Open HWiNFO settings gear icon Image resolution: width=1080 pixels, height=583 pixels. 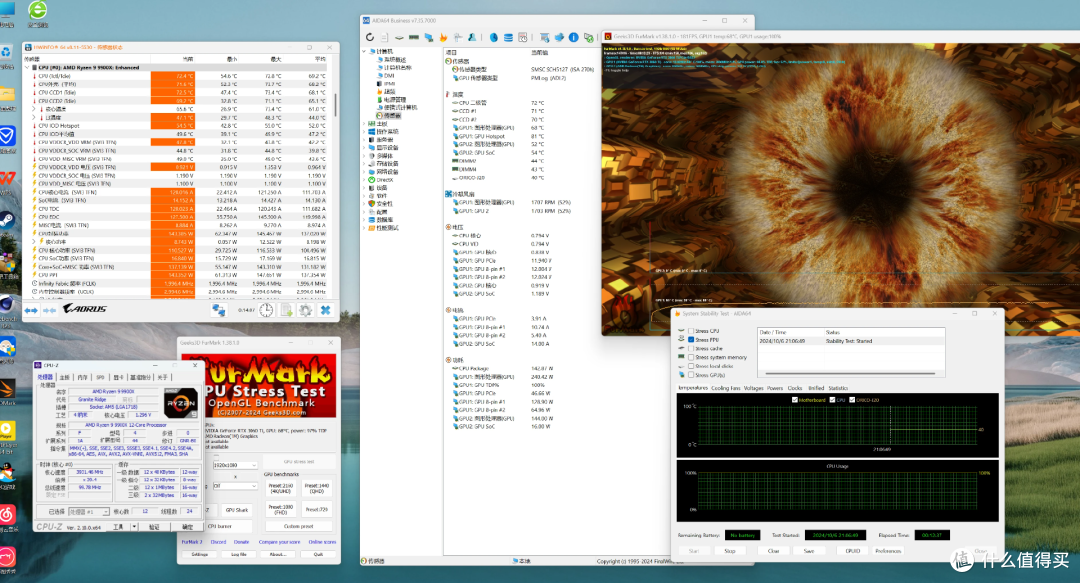pos(306,311)
